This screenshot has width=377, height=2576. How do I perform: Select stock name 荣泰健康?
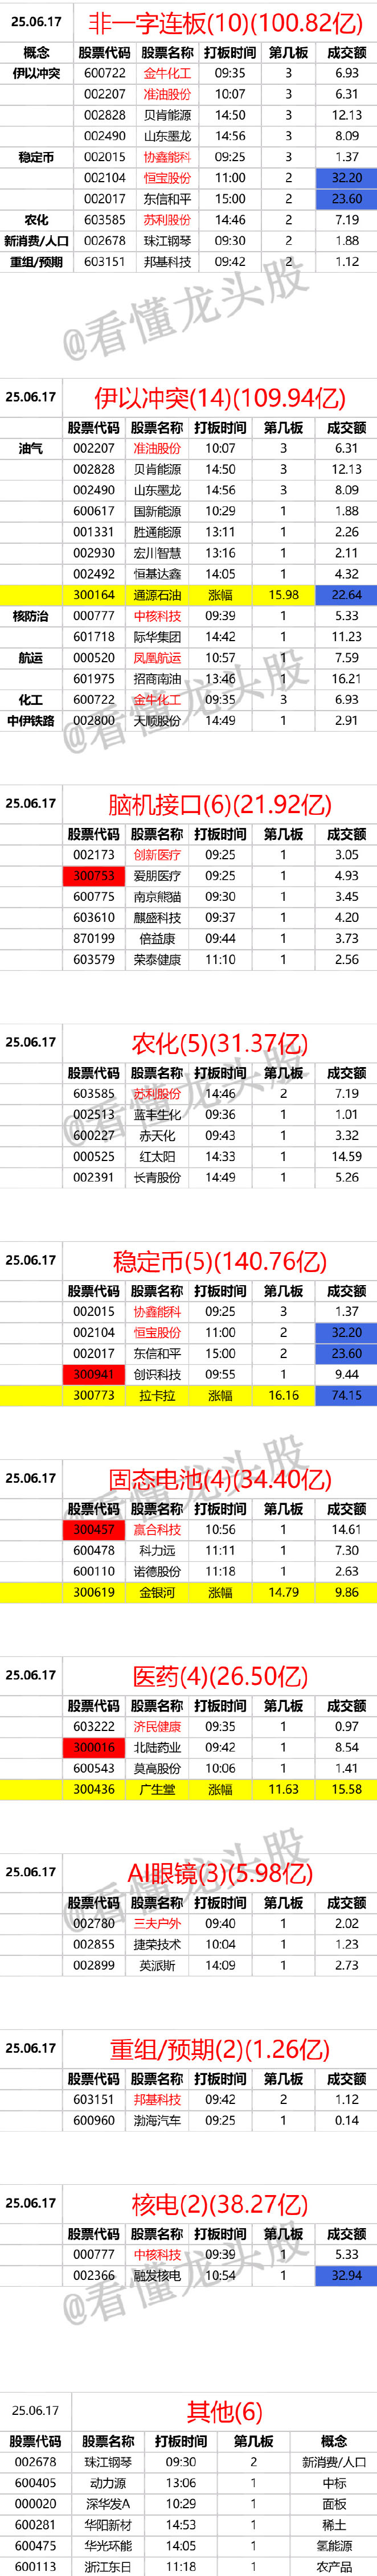point(157,960)
